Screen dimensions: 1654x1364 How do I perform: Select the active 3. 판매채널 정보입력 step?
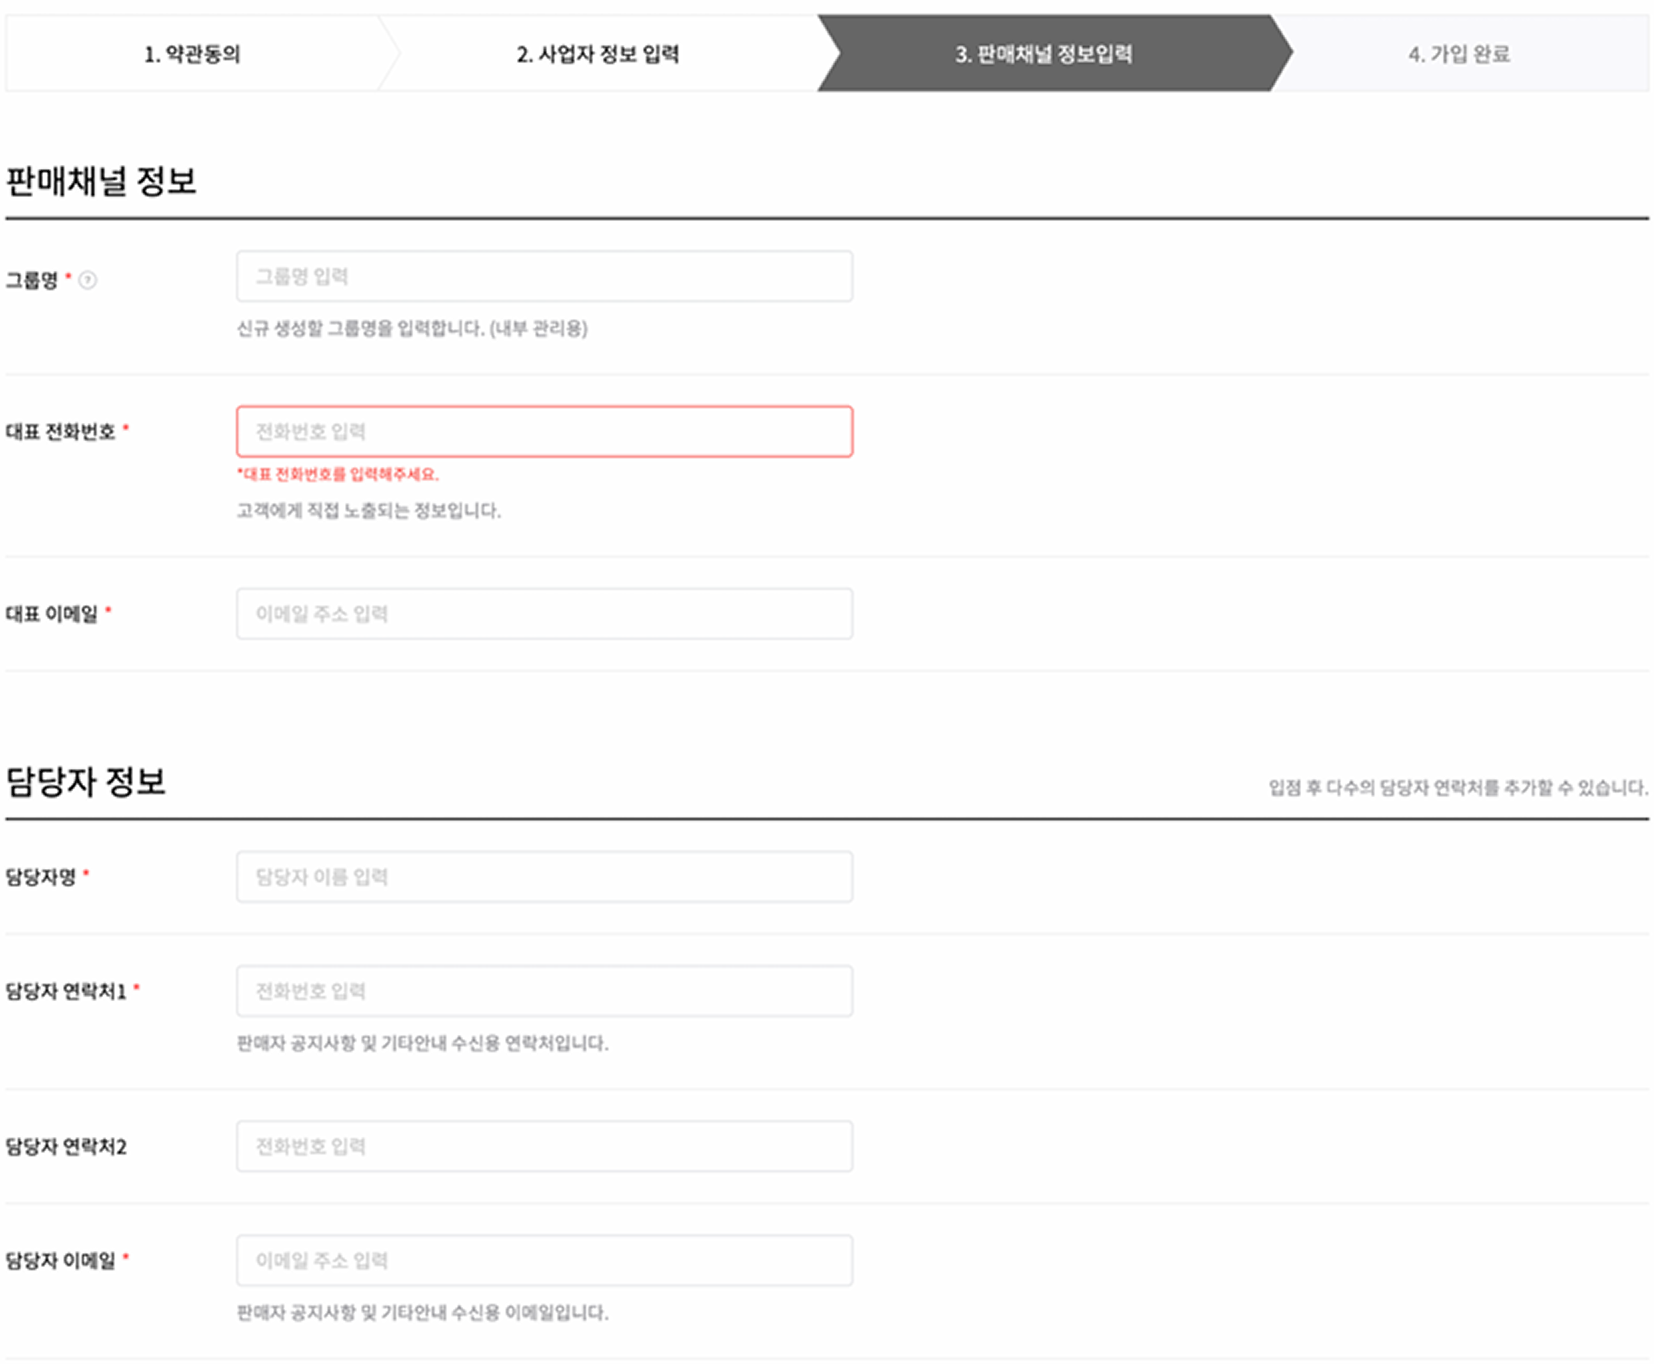[1048, 55]
